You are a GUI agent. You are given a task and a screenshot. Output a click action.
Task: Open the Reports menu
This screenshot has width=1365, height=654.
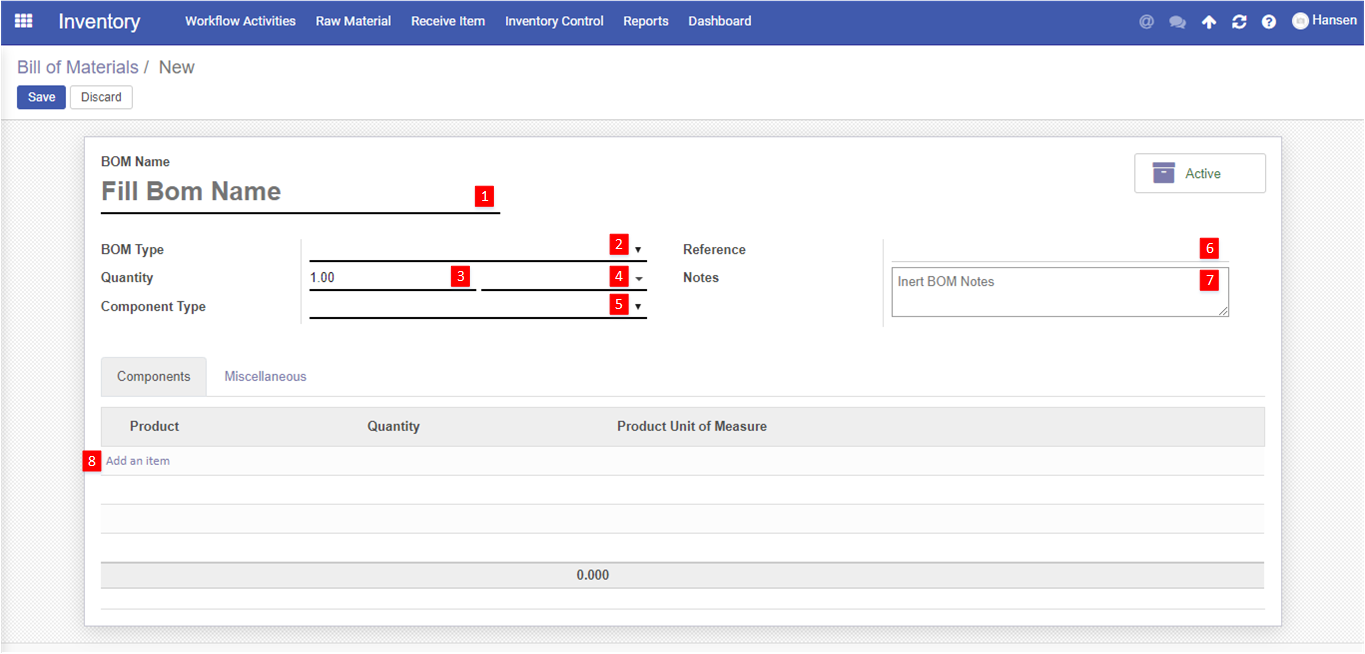coord(645,21)
